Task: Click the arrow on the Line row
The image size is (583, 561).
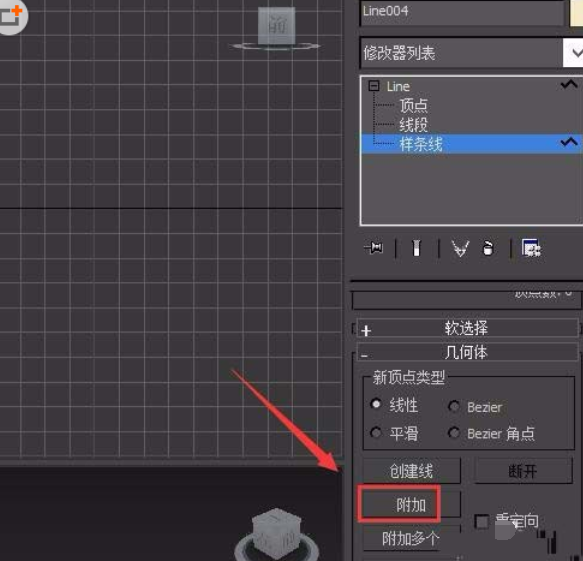Action: [569, 85]
